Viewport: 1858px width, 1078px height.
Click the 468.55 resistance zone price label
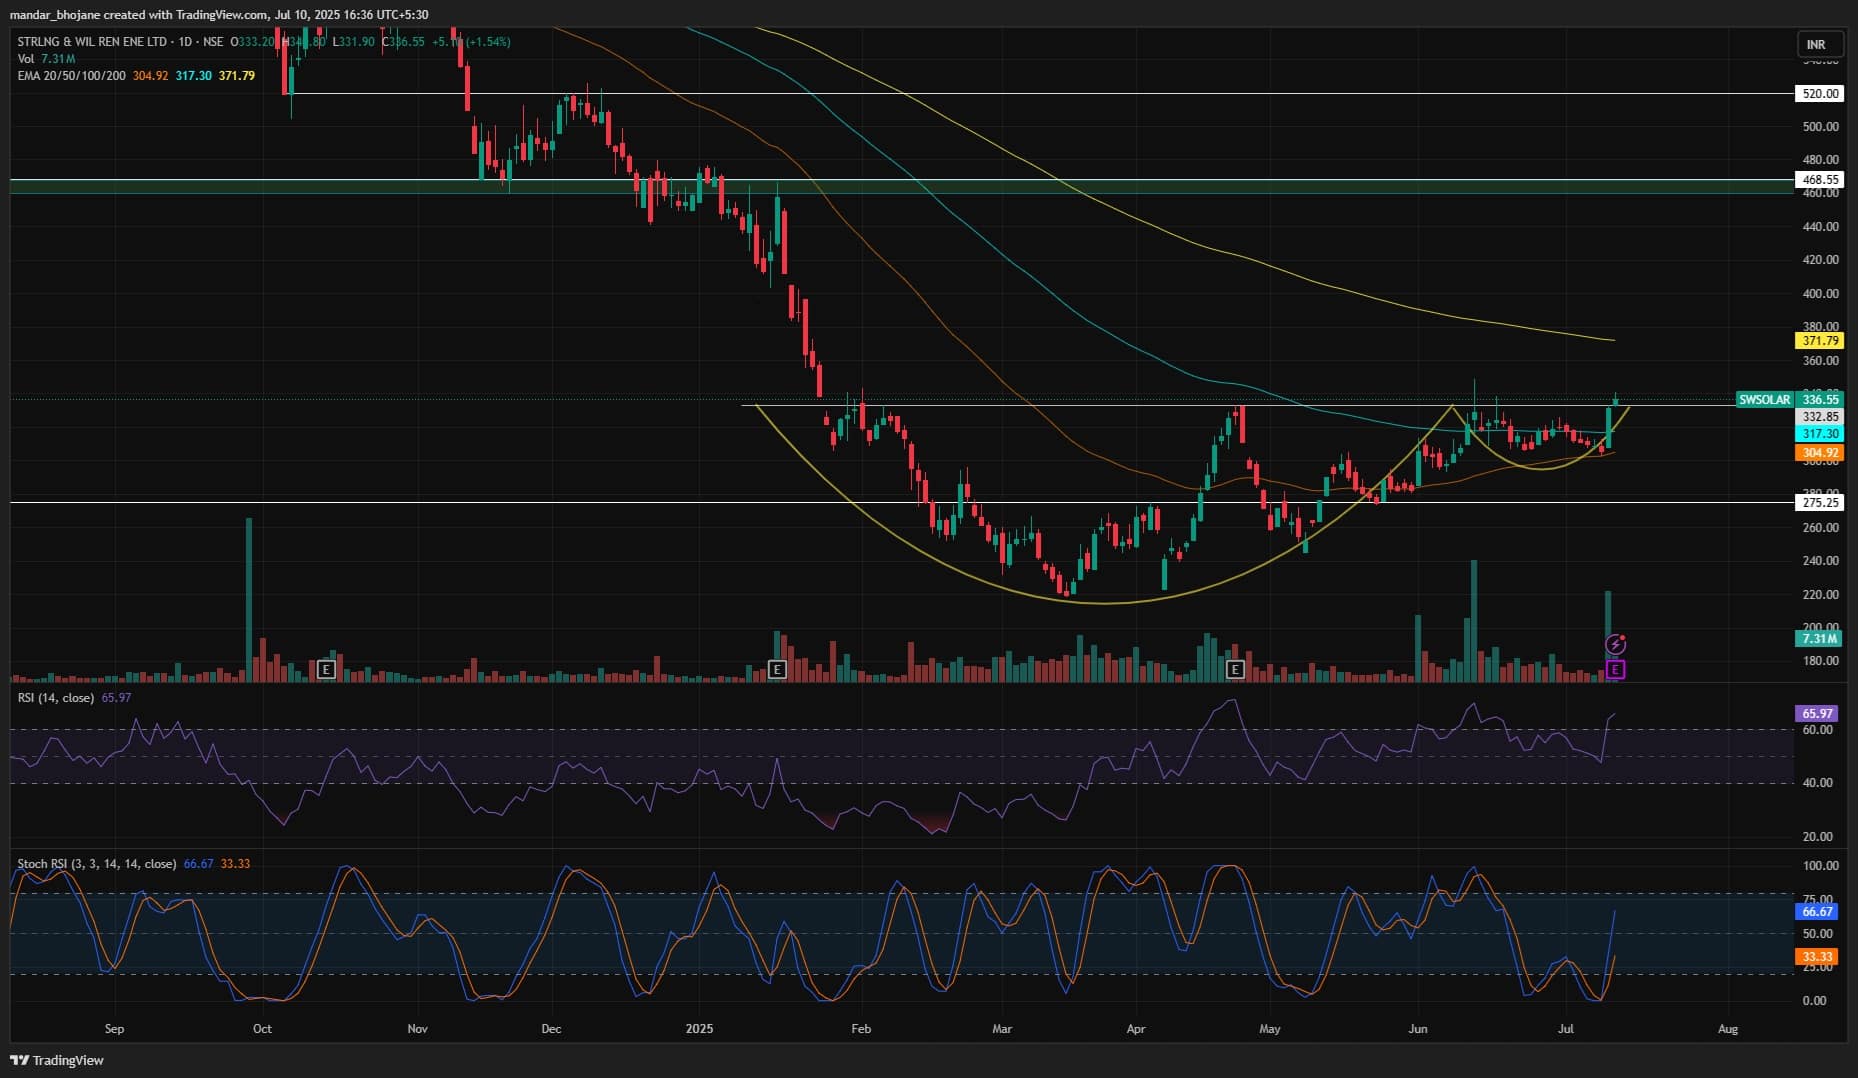[1819, 180]
